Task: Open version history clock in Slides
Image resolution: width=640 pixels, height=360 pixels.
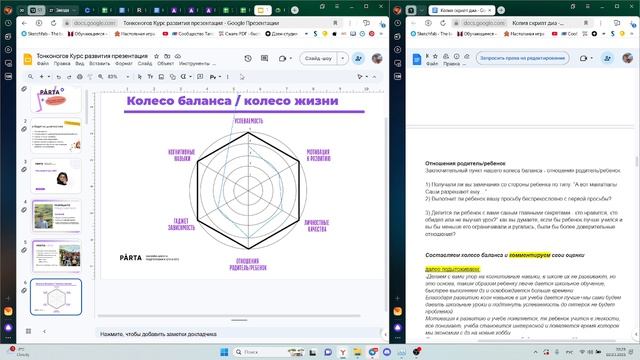Action: (x=248, y=58)
